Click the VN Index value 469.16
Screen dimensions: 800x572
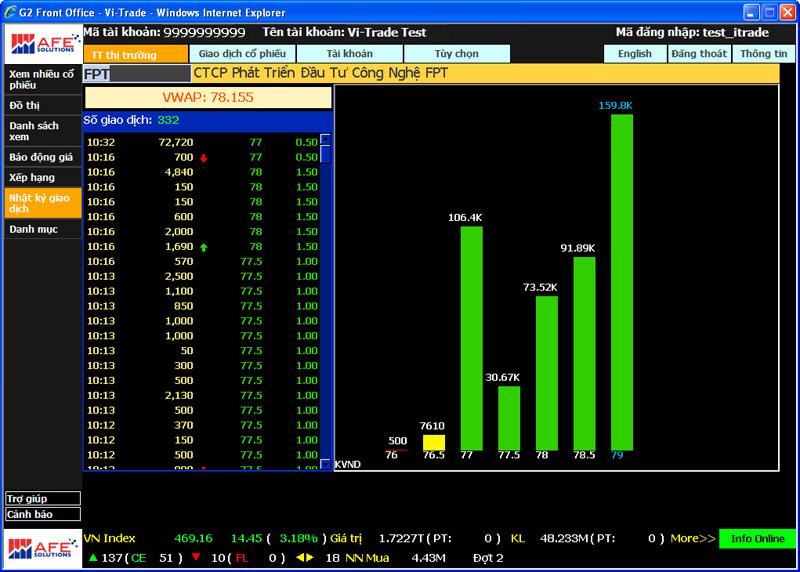pos(193,538)
